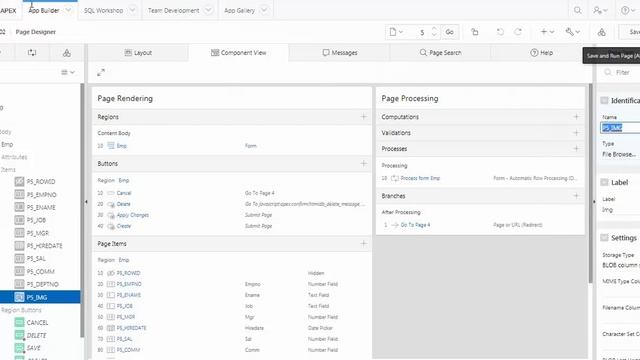640x360 pixels.
Task: Switch to the Help tab
Action: [541, 53]
